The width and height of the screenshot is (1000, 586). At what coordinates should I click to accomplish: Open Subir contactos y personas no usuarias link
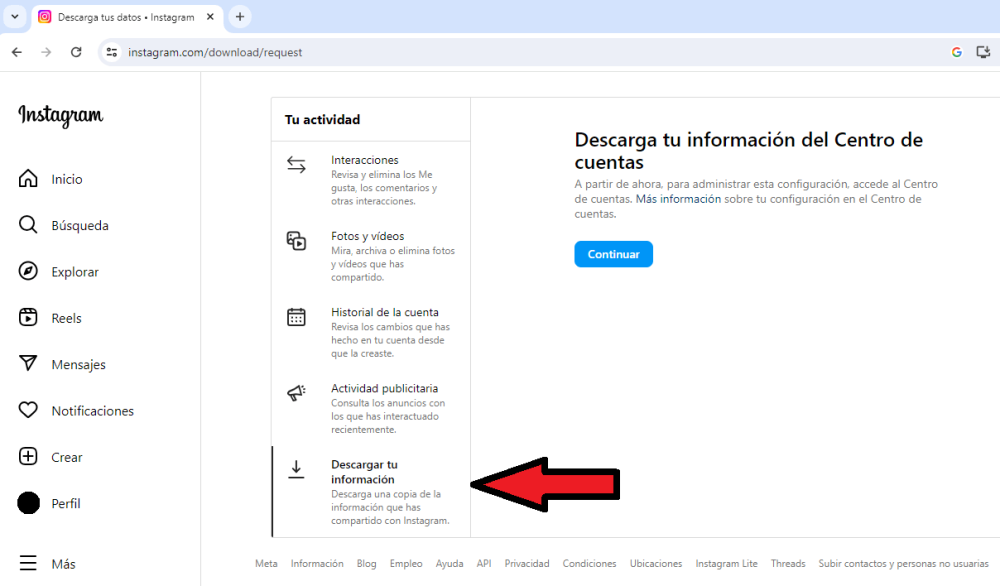(903, 564)
